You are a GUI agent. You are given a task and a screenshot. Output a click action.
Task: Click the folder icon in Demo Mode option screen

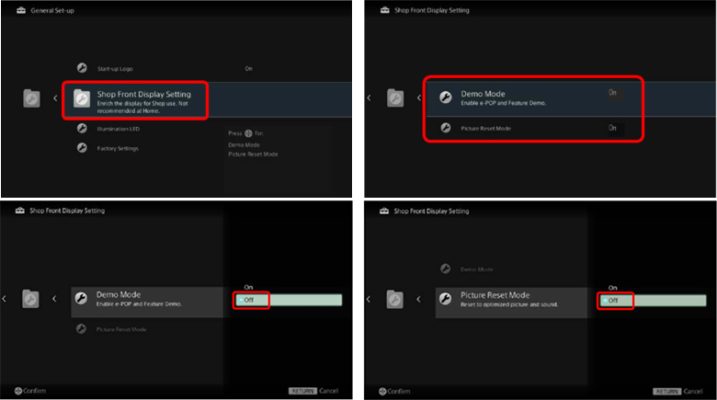pos(31,299)
